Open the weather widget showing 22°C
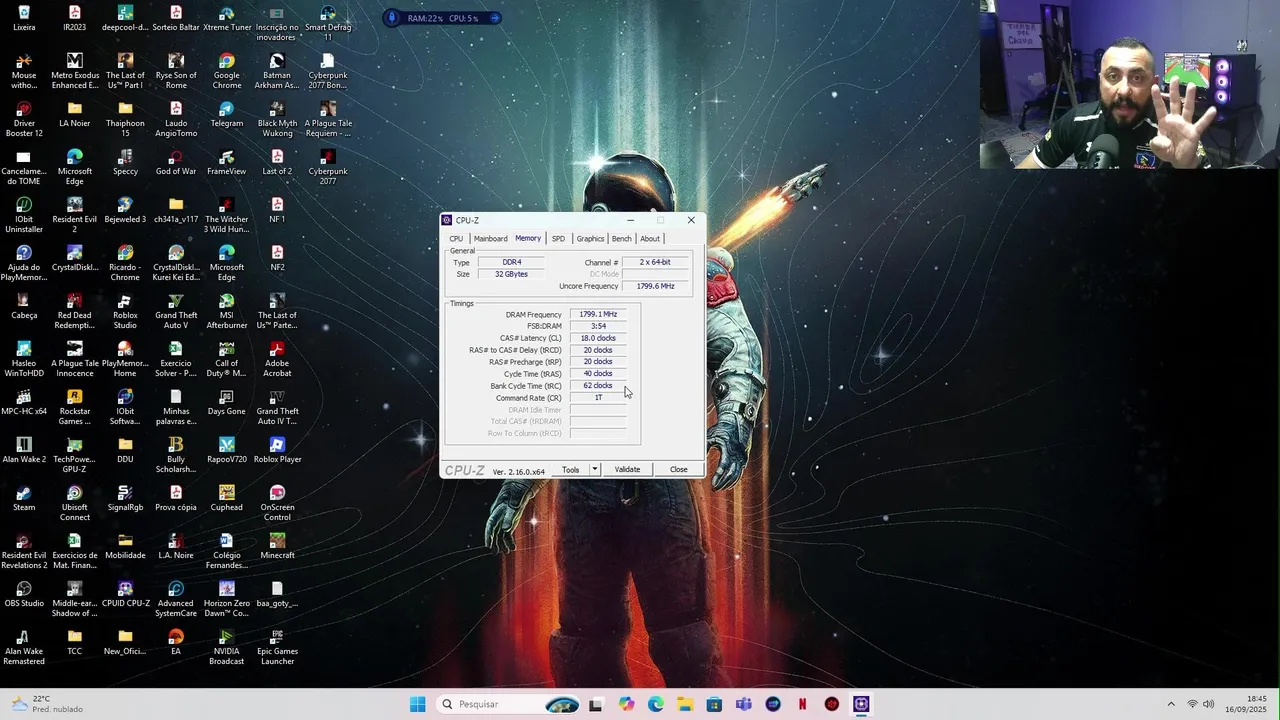The width and height of the screenshot is (1280, 720). tap(48, 704)
